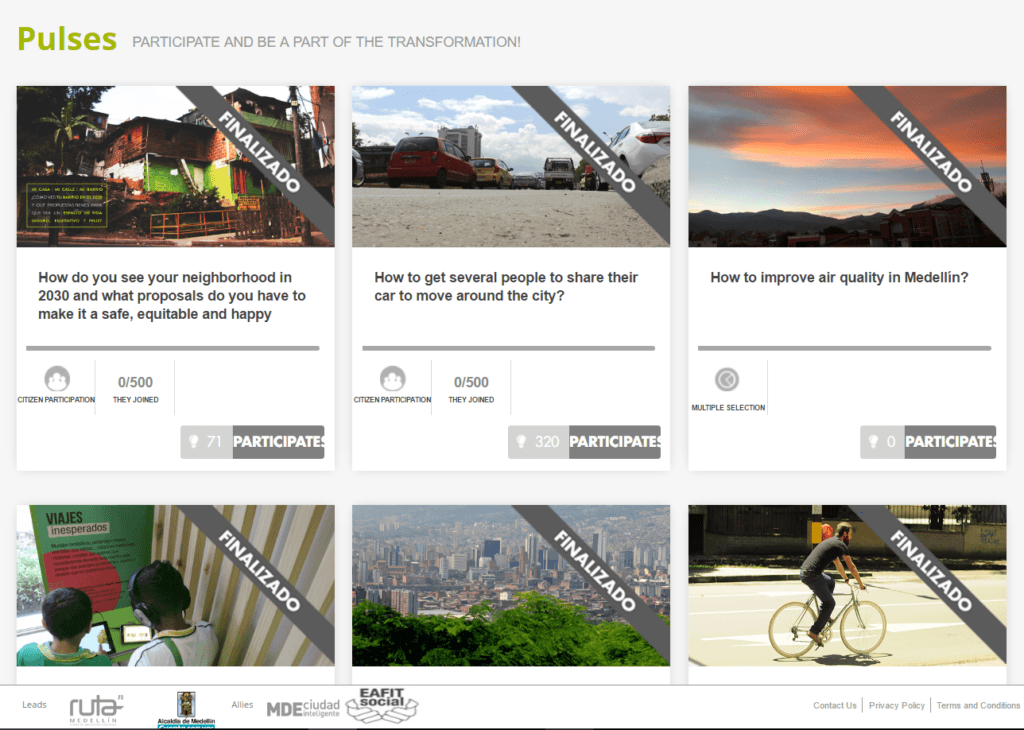
Task: Click the Alcaldía de Medellín logo
Action: coord(185,709)
